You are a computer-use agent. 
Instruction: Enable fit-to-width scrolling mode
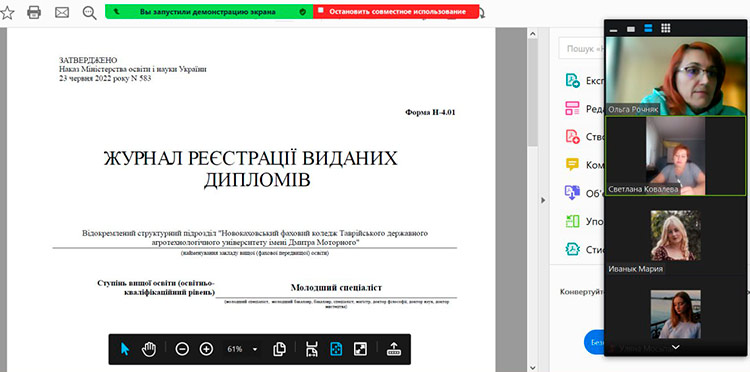[312, 349]
